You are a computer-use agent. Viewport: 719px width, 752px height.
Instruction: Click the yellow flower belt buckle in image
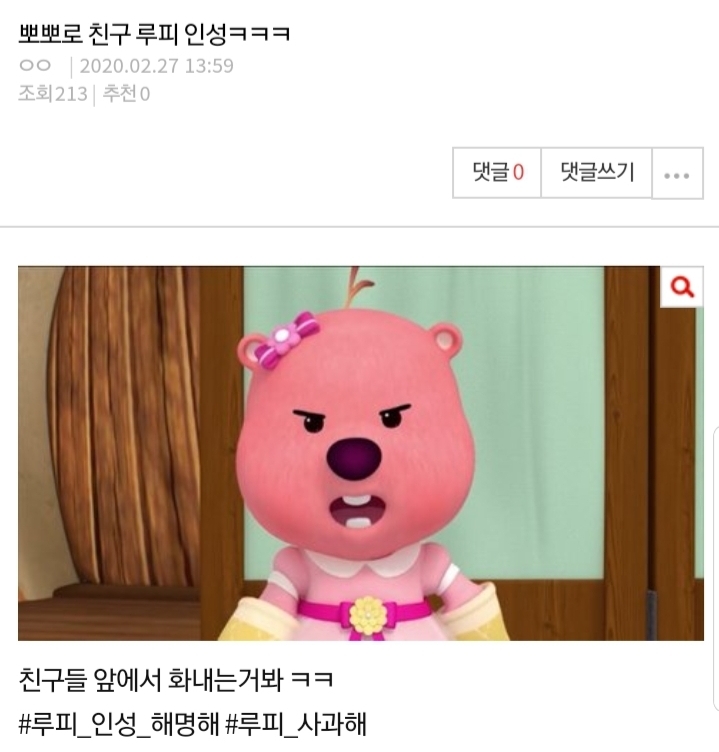point(368,616)
